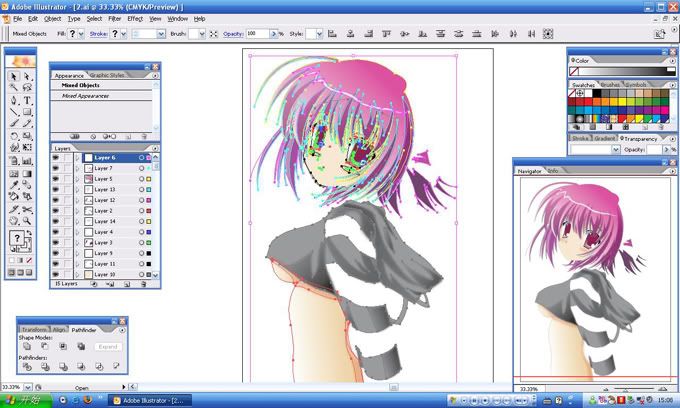
Task: Toggle lock box for Layer 4
Action: tap(67, 232)
